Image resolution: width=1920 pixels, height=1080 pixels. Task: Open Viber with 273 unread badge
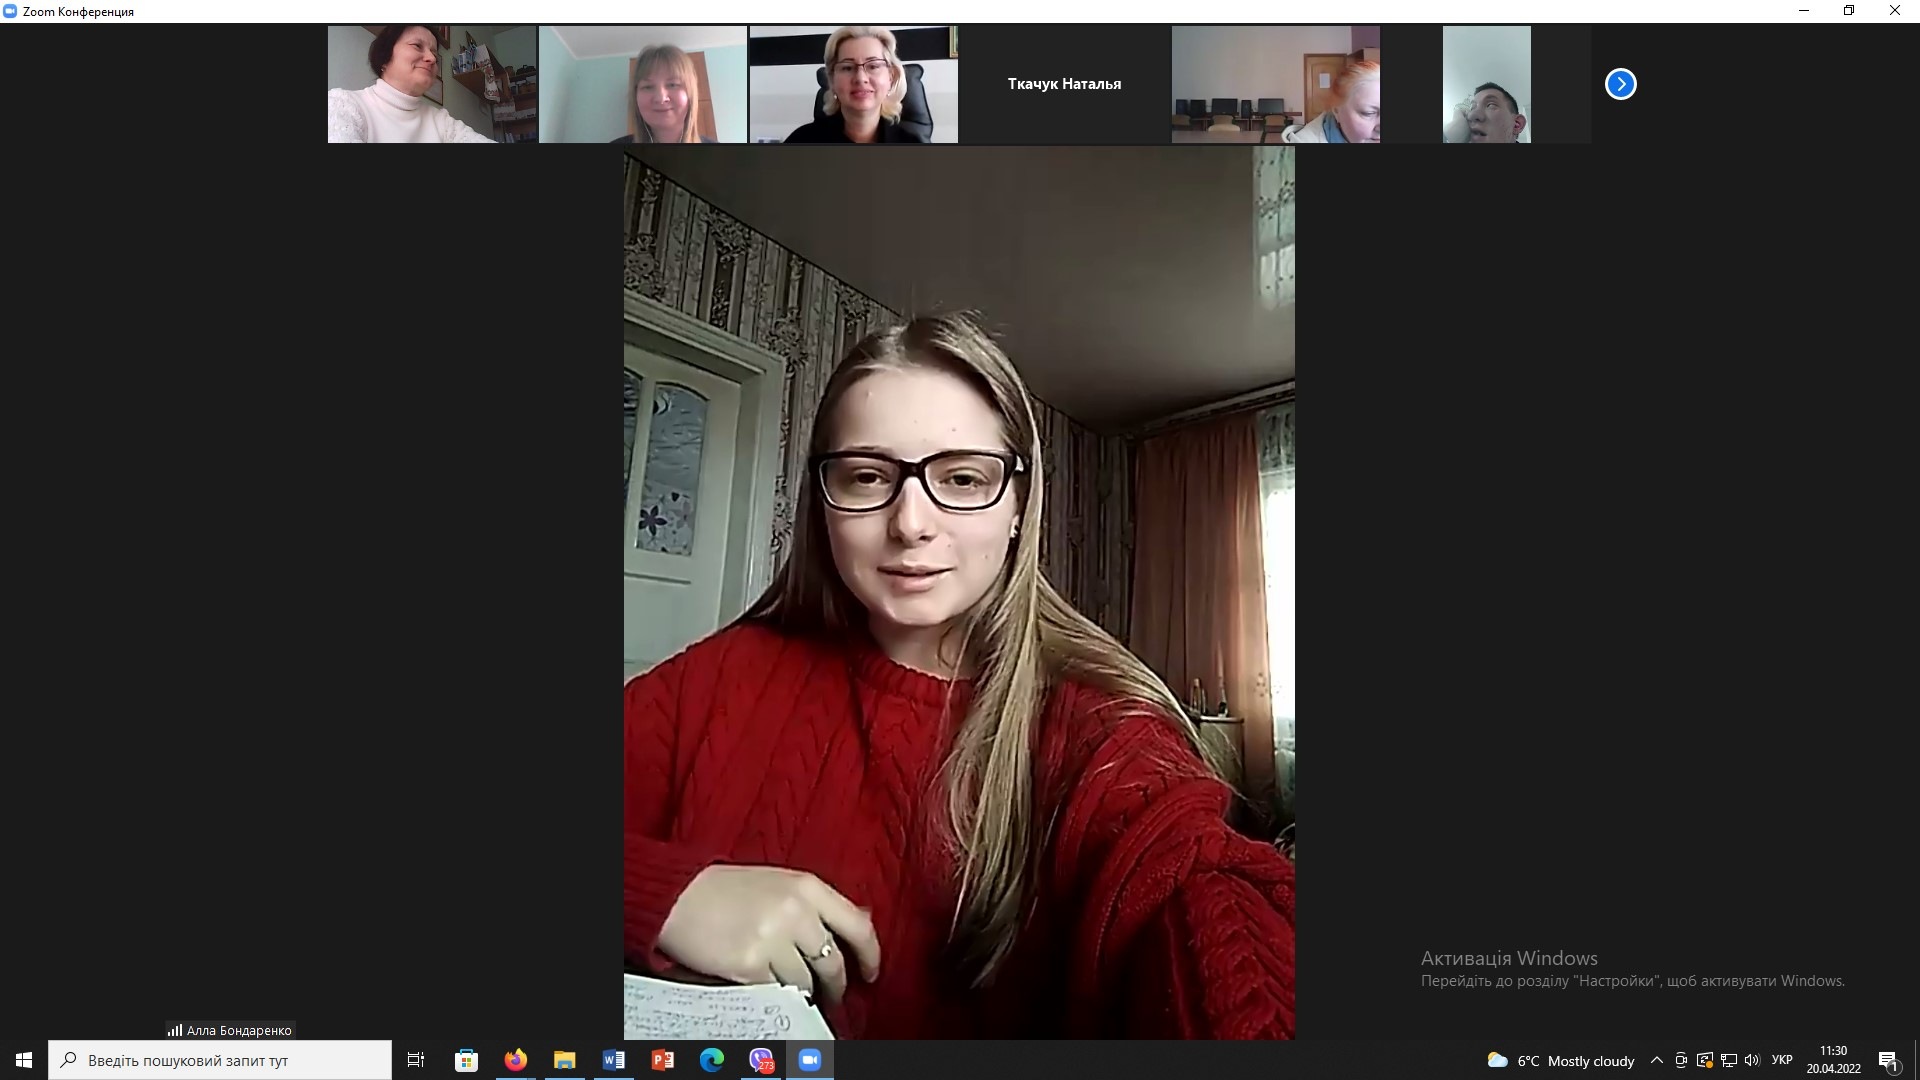coord(761,1060)
